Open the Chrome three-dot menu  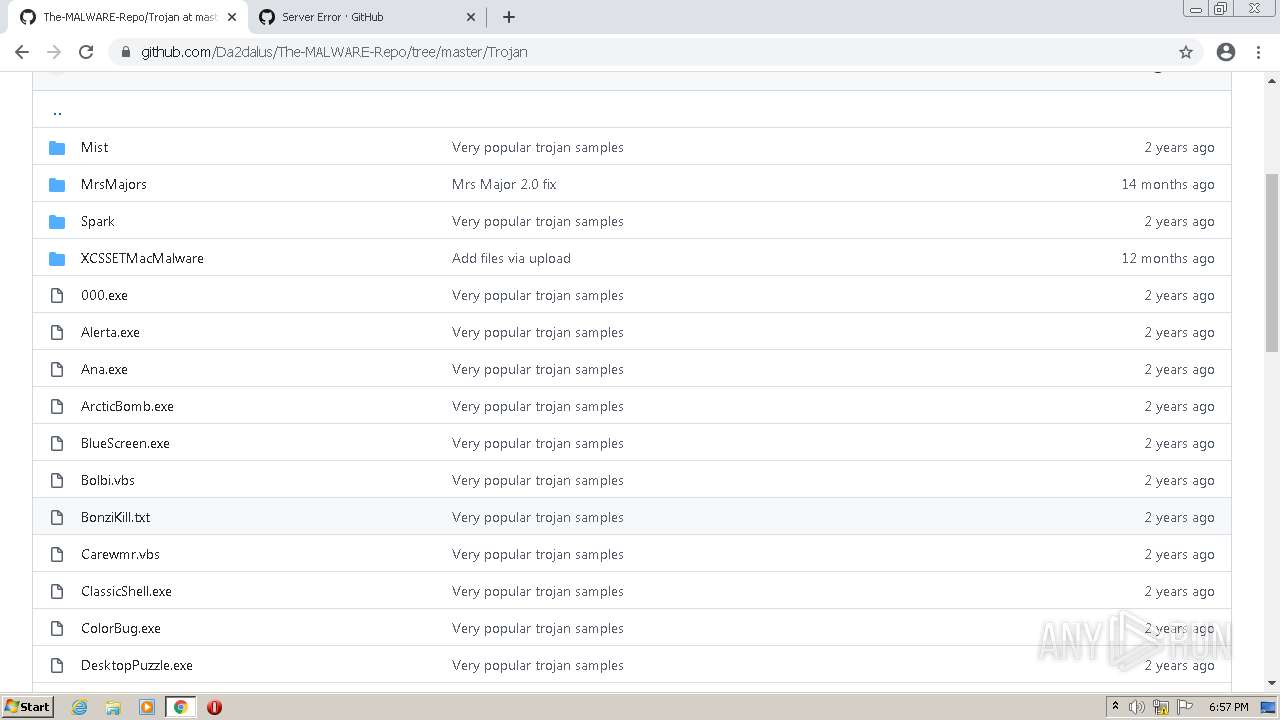(1258, 52)
